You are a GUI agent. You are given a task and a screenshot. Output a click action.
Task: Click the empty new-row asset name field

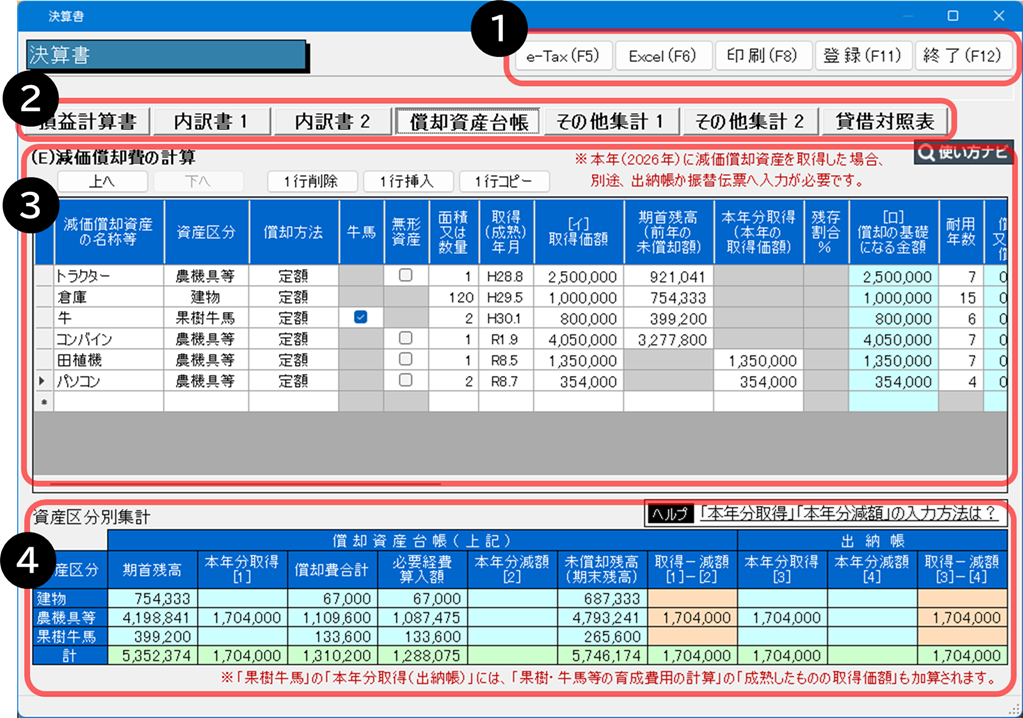coord(108,401)
